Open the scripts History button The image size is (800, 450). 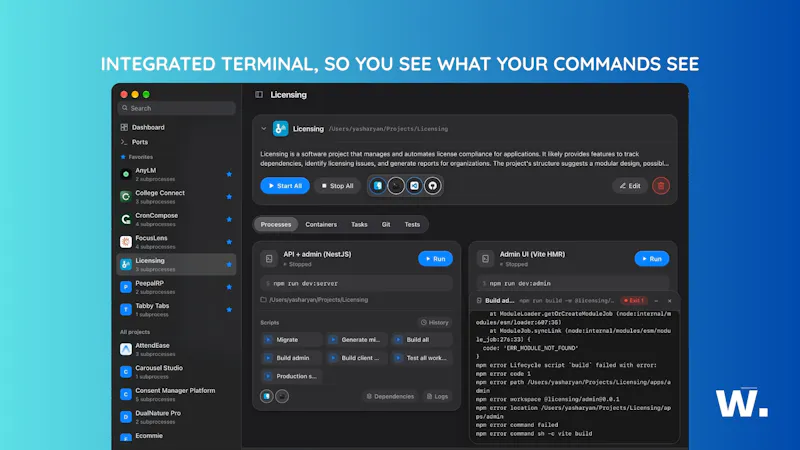pyautogui.click(x=435, y=322)
